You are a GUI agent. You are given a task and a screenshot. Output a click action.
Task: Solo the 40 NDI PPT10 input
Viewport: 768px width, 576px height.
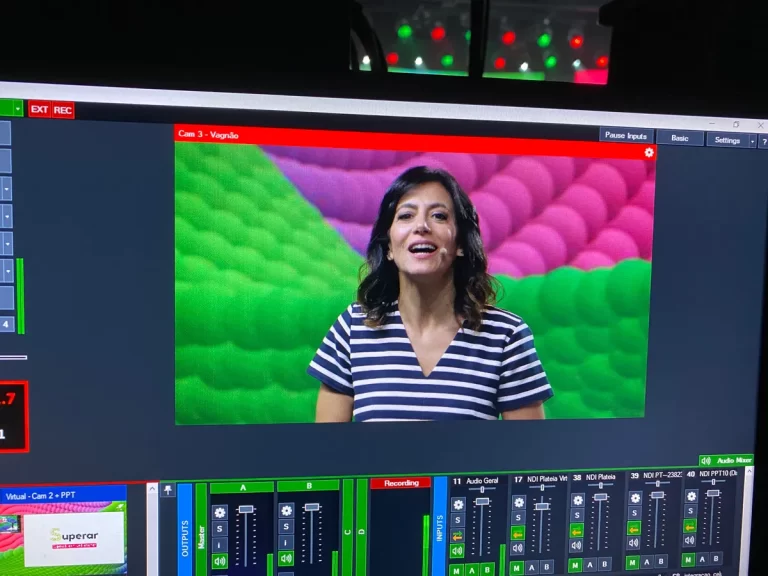point(691,511)
